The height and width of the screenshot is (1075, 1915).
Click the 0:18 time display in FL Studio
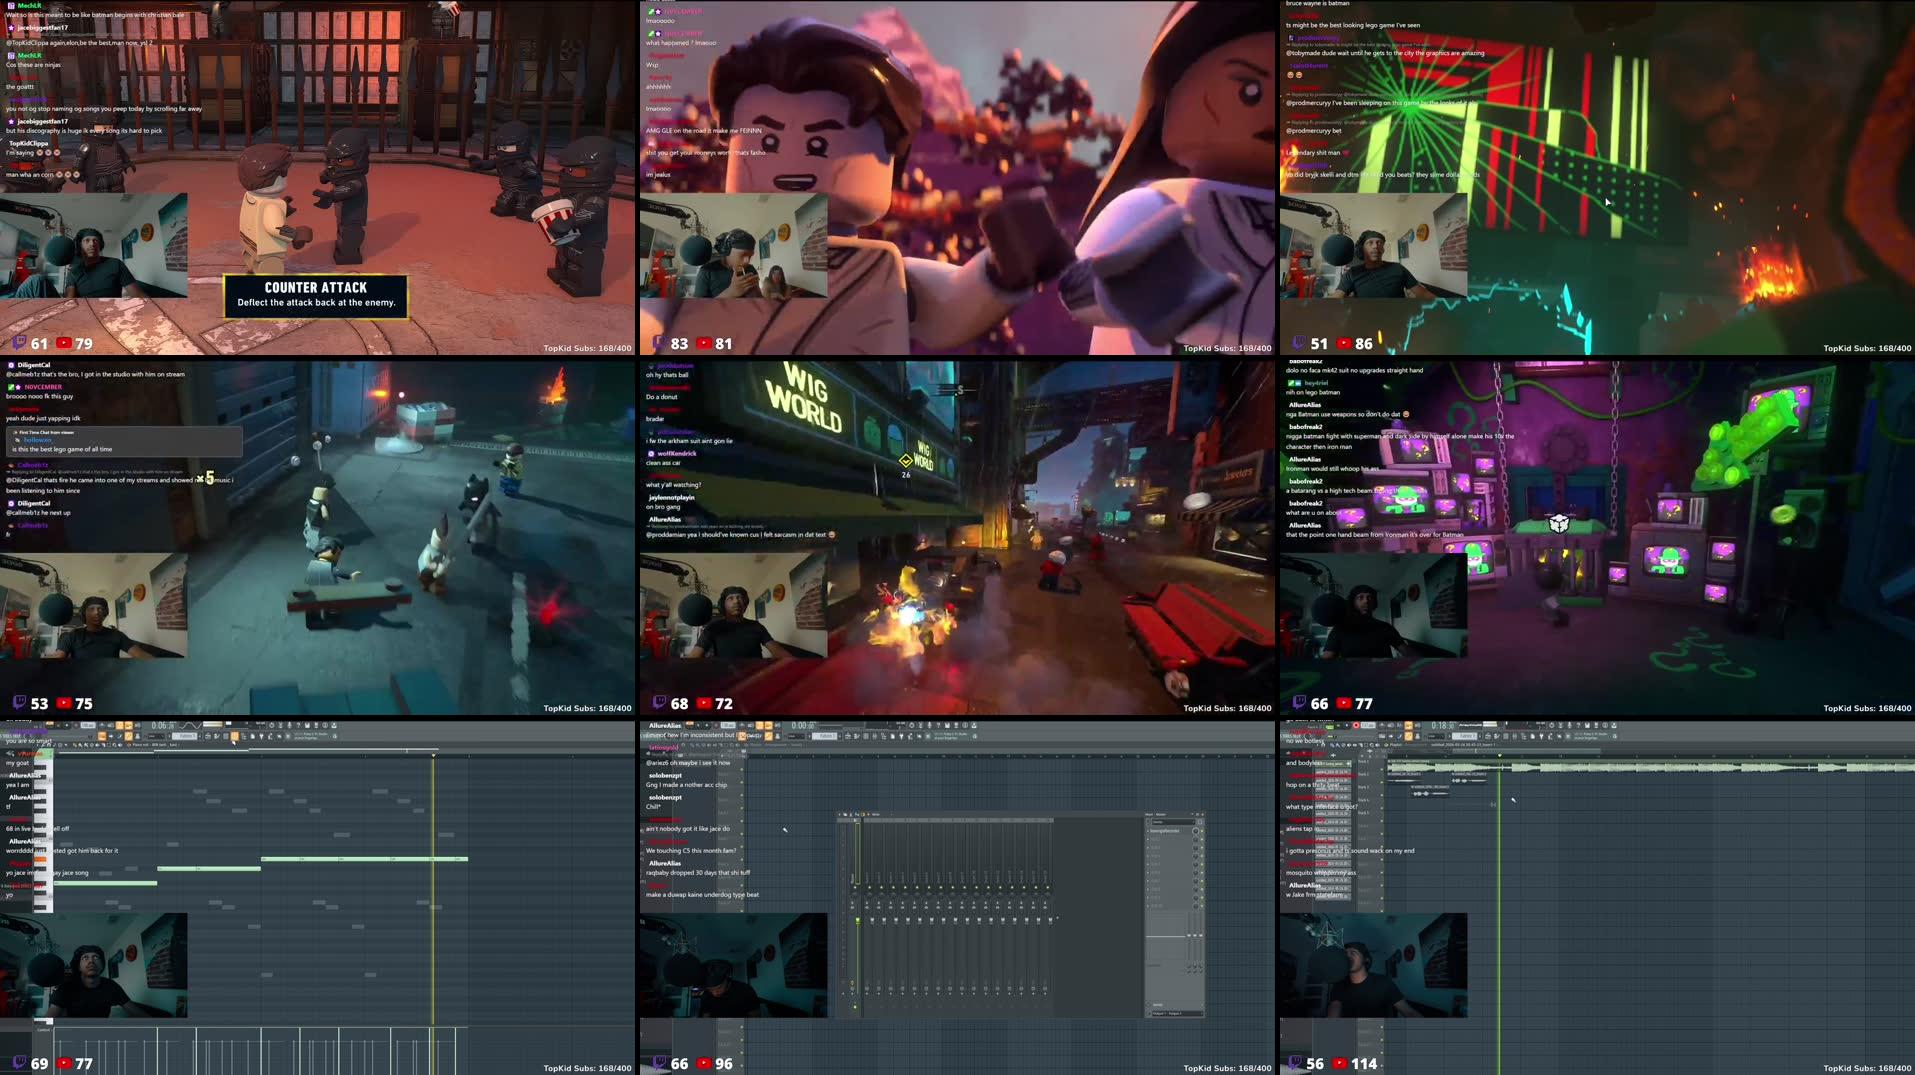coord(1442,725)
